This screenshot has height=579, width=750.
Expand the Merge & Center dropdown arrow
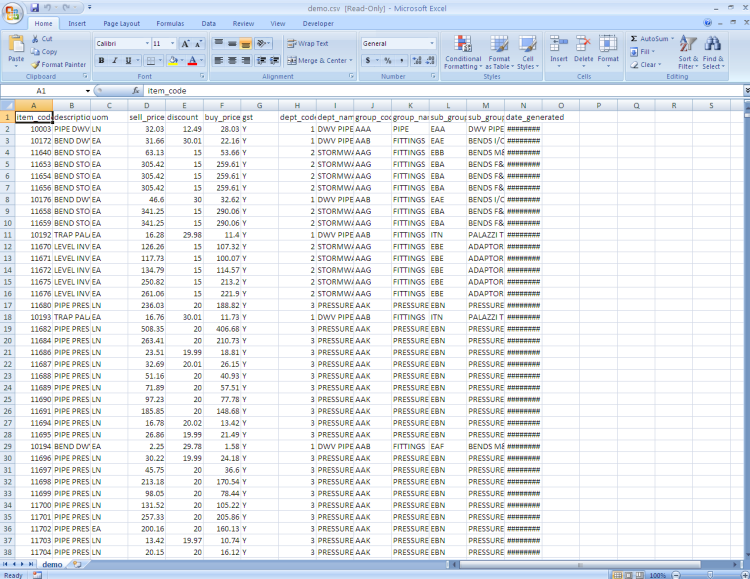pyautogui.click(x=351, y=61)
